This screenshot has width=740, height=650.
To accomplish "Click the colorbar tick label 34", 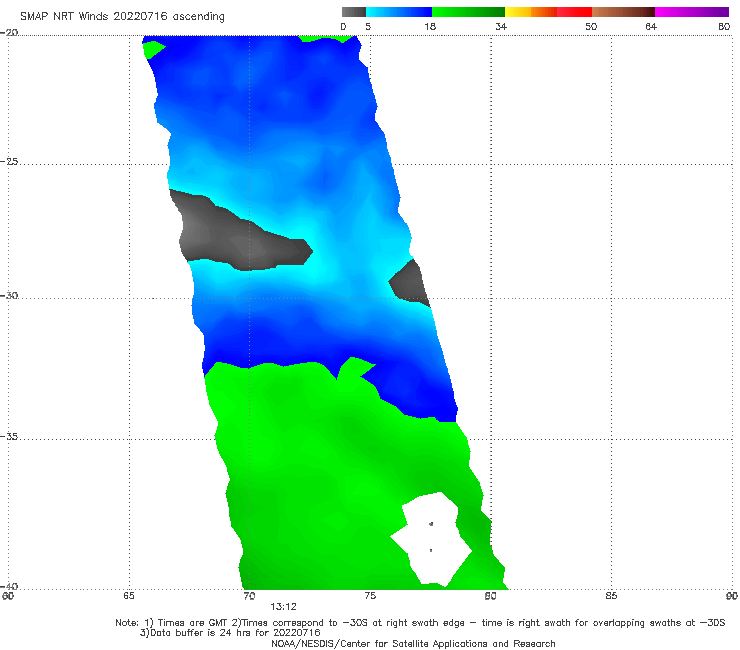I will [x=501, y=27].
